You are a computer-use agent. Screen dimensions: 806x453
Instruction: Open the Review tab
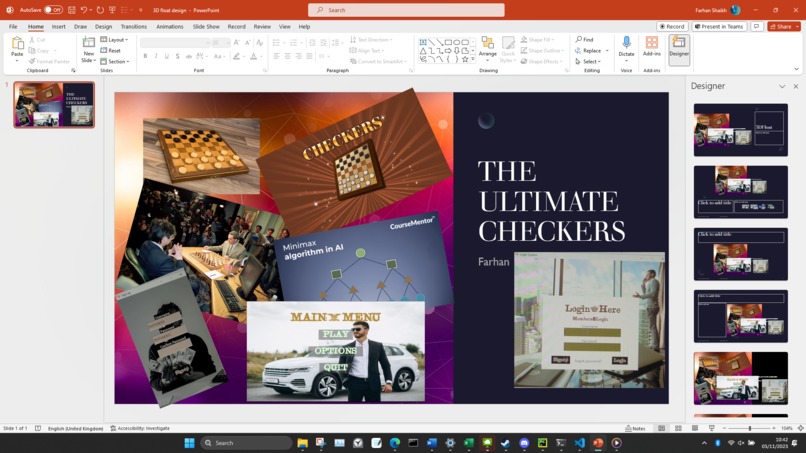click(262, 26)
